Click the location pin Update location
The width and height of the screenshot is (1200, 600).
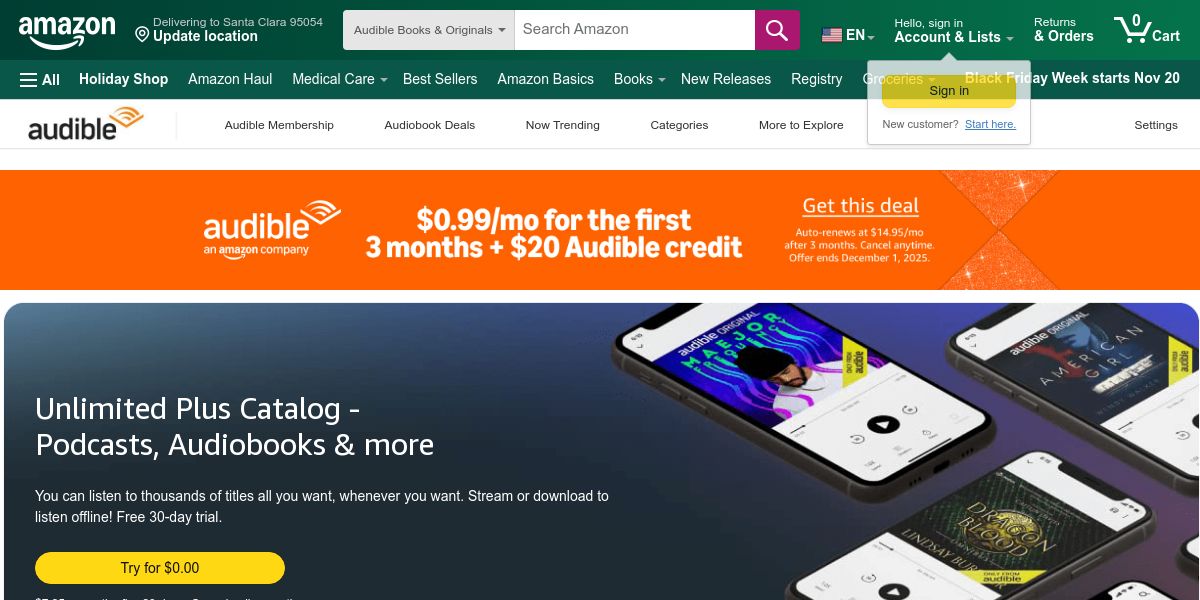point(229,29)
